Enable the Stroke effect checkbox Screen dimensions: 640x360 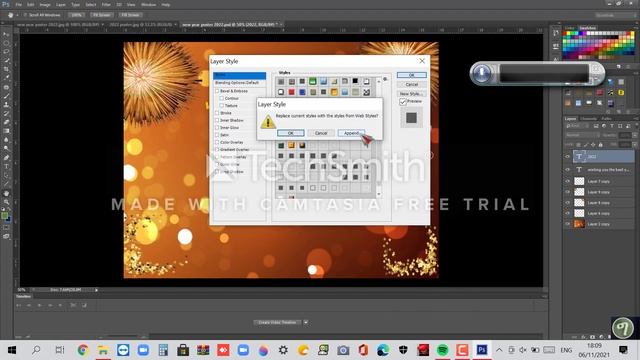click(x=217, y=113)
